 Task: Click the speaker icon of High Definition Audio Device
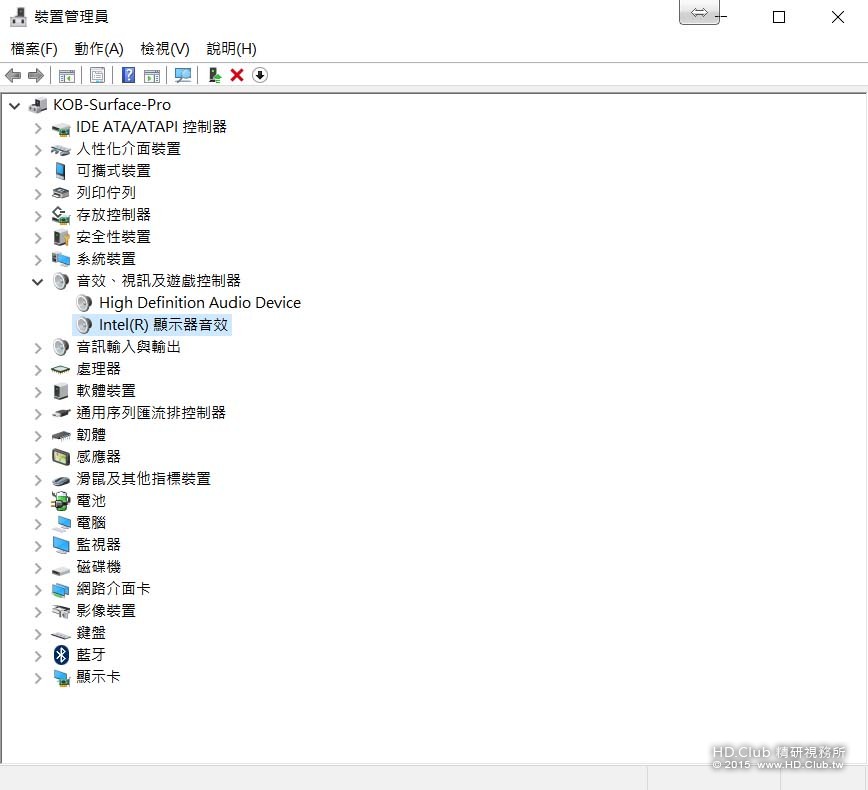(x=84, y=303)
